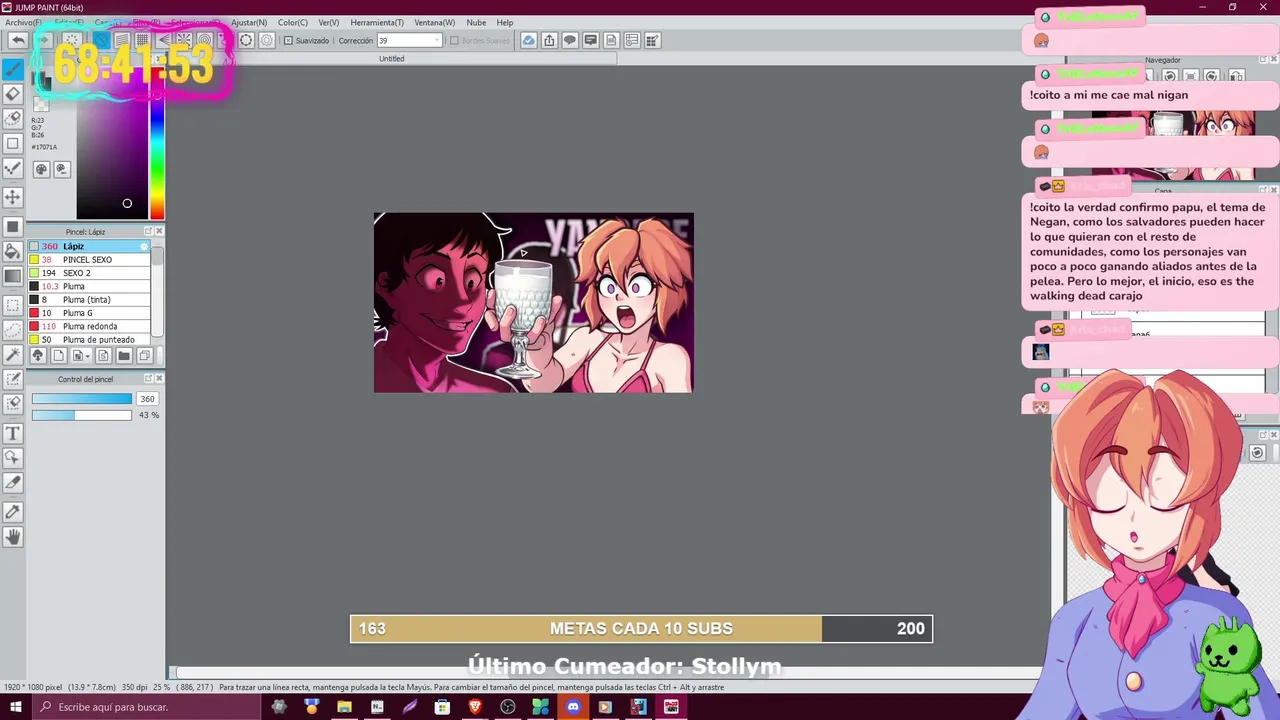Open the color palette icon below RGB values
The image size is (1280, 720).
pyautogui.click(x=41, y=169)
